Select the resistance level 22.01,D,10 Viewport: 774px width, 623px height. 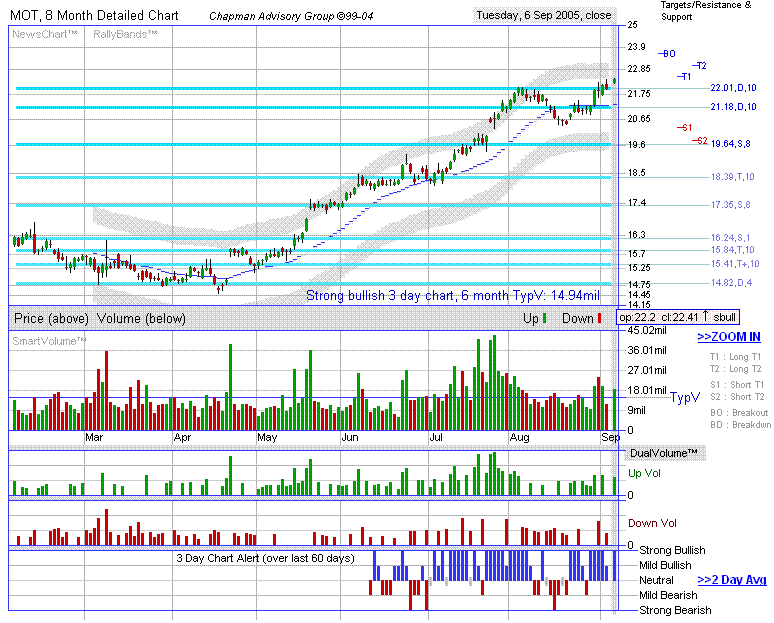[x=734, y=88]
